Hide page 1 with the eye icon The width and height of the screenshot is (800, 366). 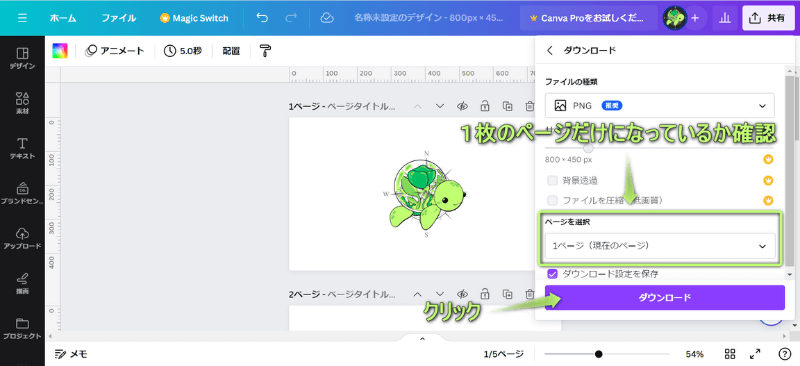tap(462, 106)
